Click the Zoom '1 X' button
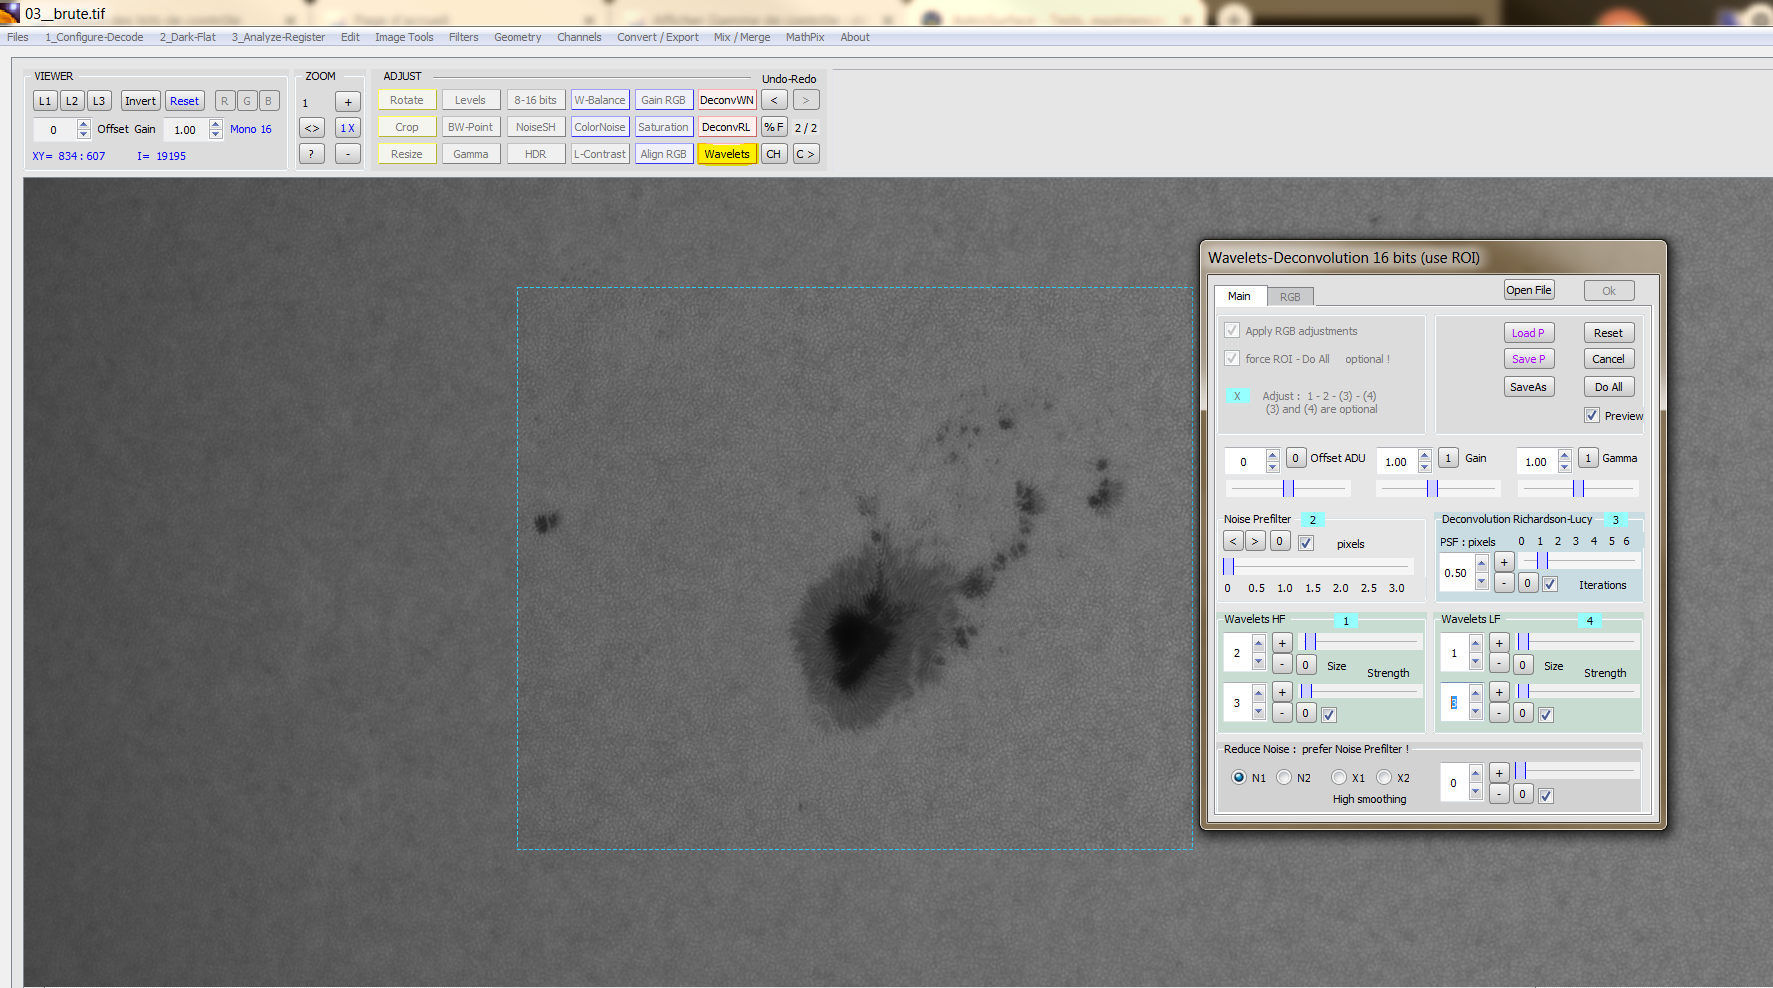The image size is (1773, 988). pyautogui.click(x=347, y=128)
